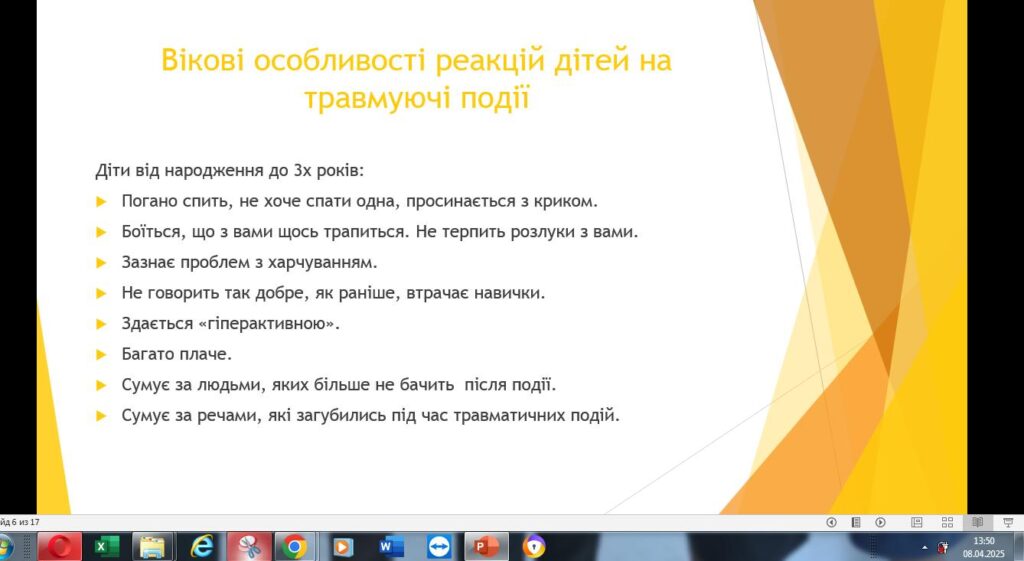Open Opera browser from the taskbar
Viewport: 1024px width, 561px height.
59,547
